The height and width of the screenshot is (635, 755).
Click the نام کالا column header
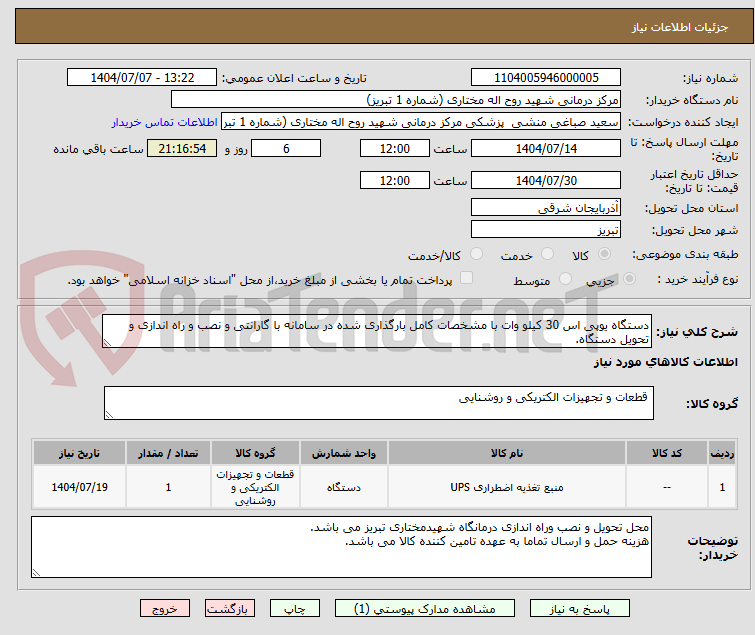tap(507, 453)
